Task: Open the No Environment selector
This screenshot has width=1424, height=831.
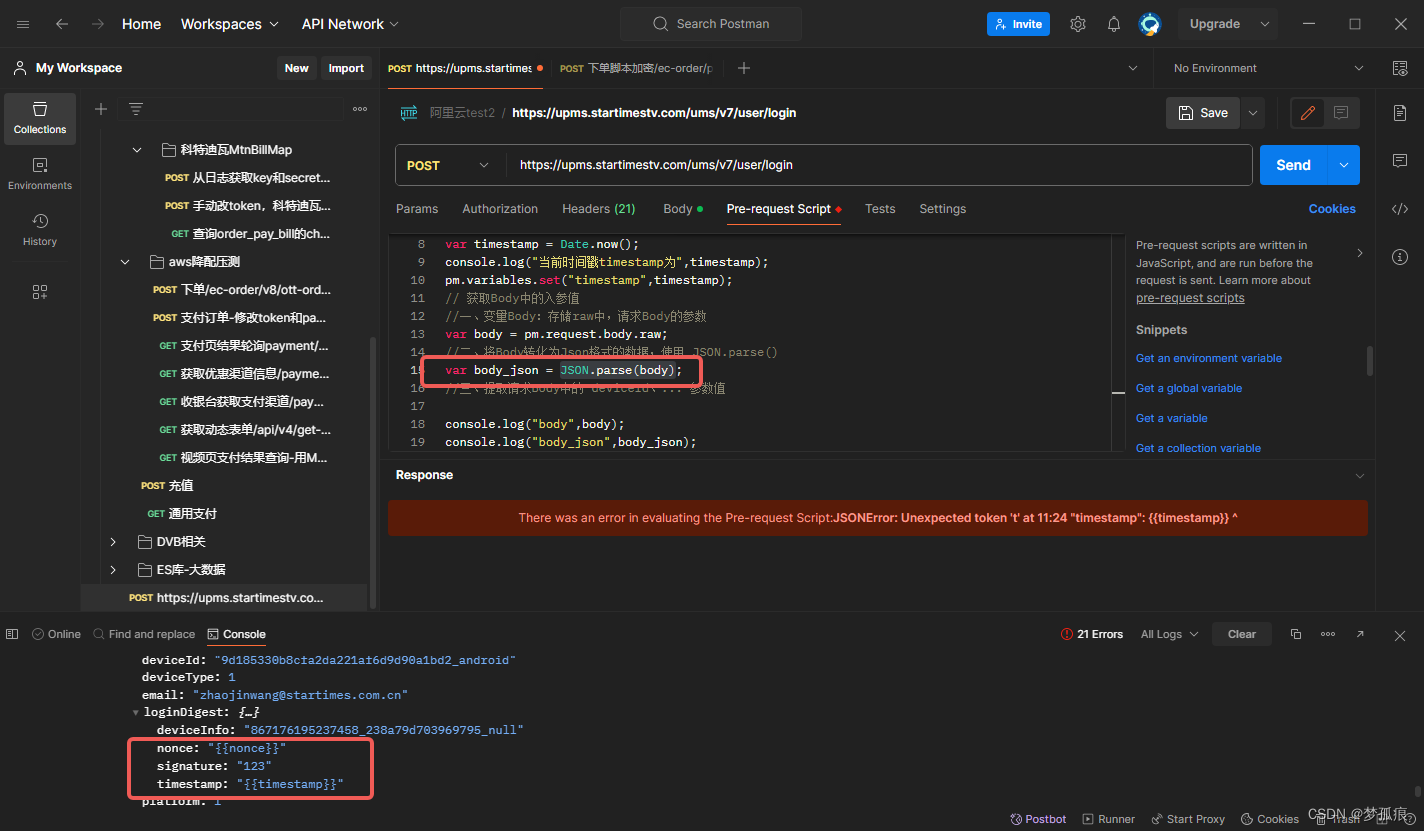Action: tap(1268, 68)
